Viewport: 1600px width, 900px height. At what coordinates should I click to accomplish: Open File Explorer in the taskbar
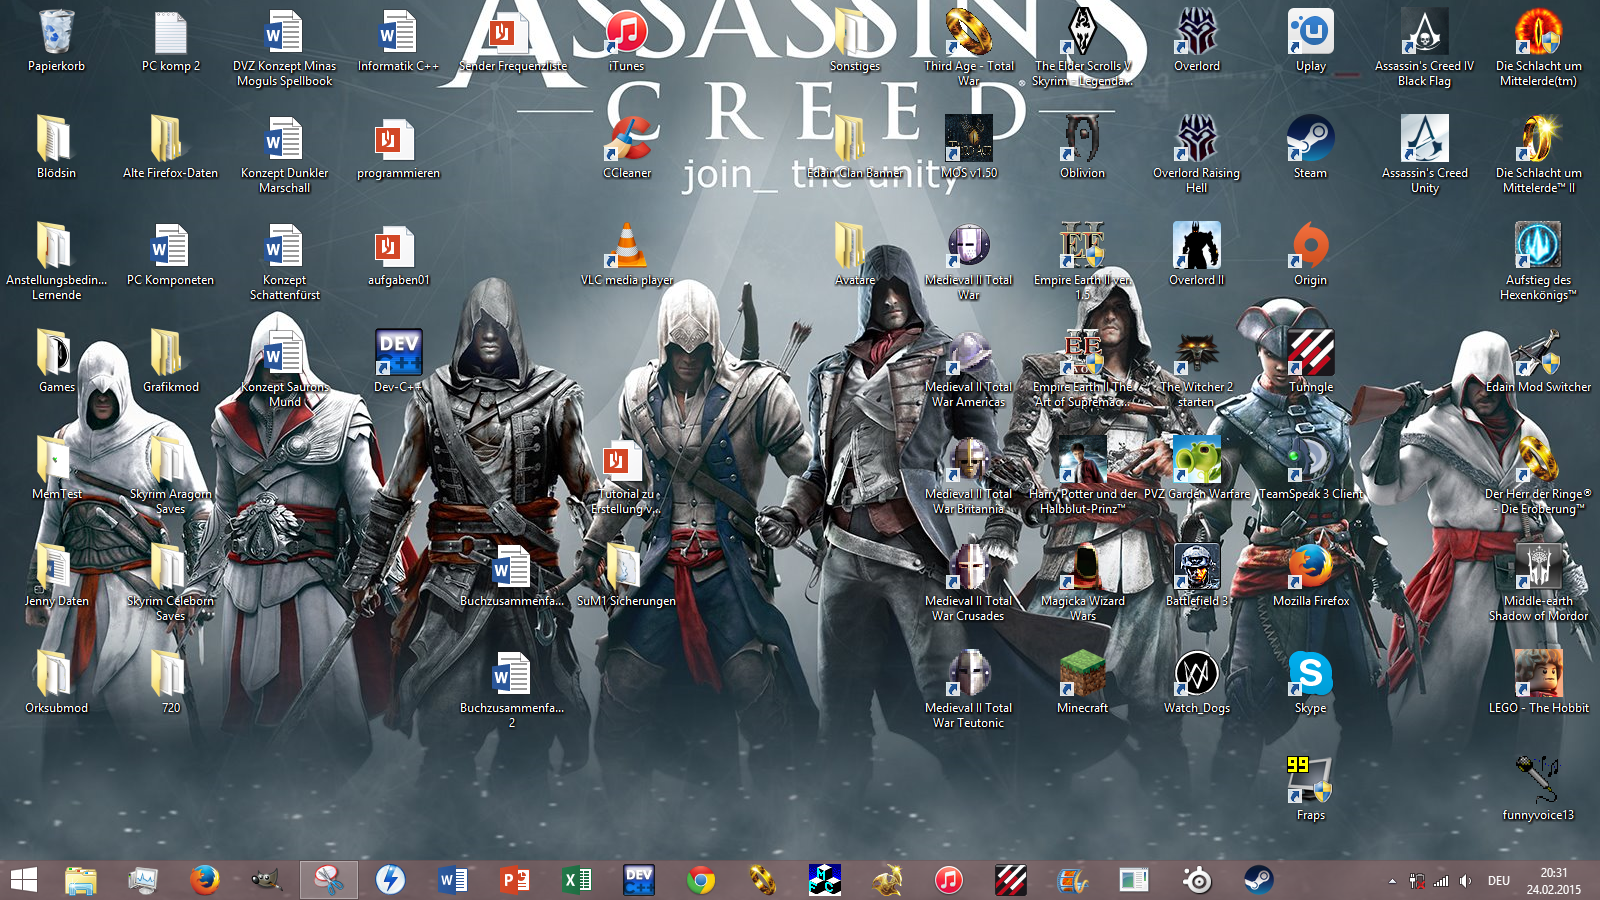tap(81, 880)
